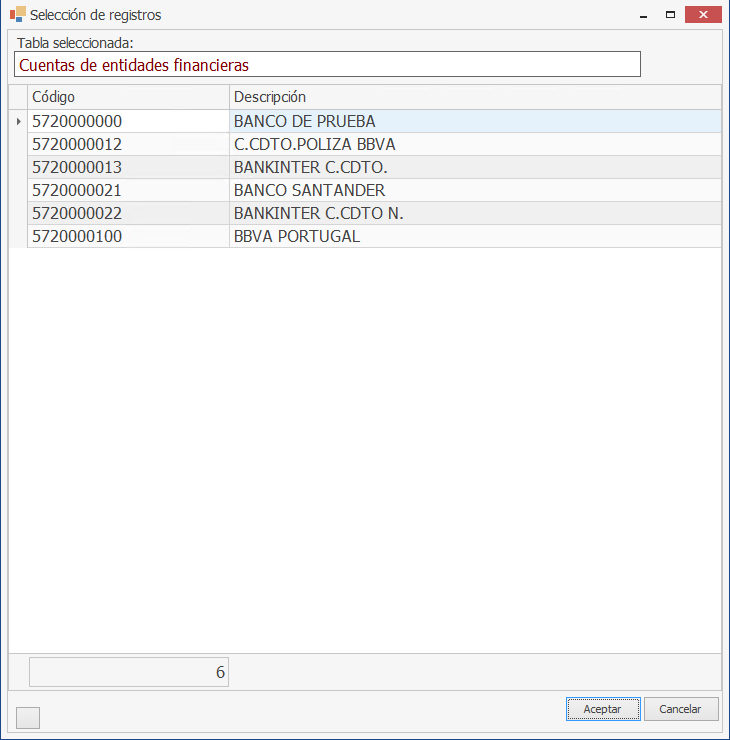
Task: Sort by the Descripción column header
Action: [x=474, y=97]
